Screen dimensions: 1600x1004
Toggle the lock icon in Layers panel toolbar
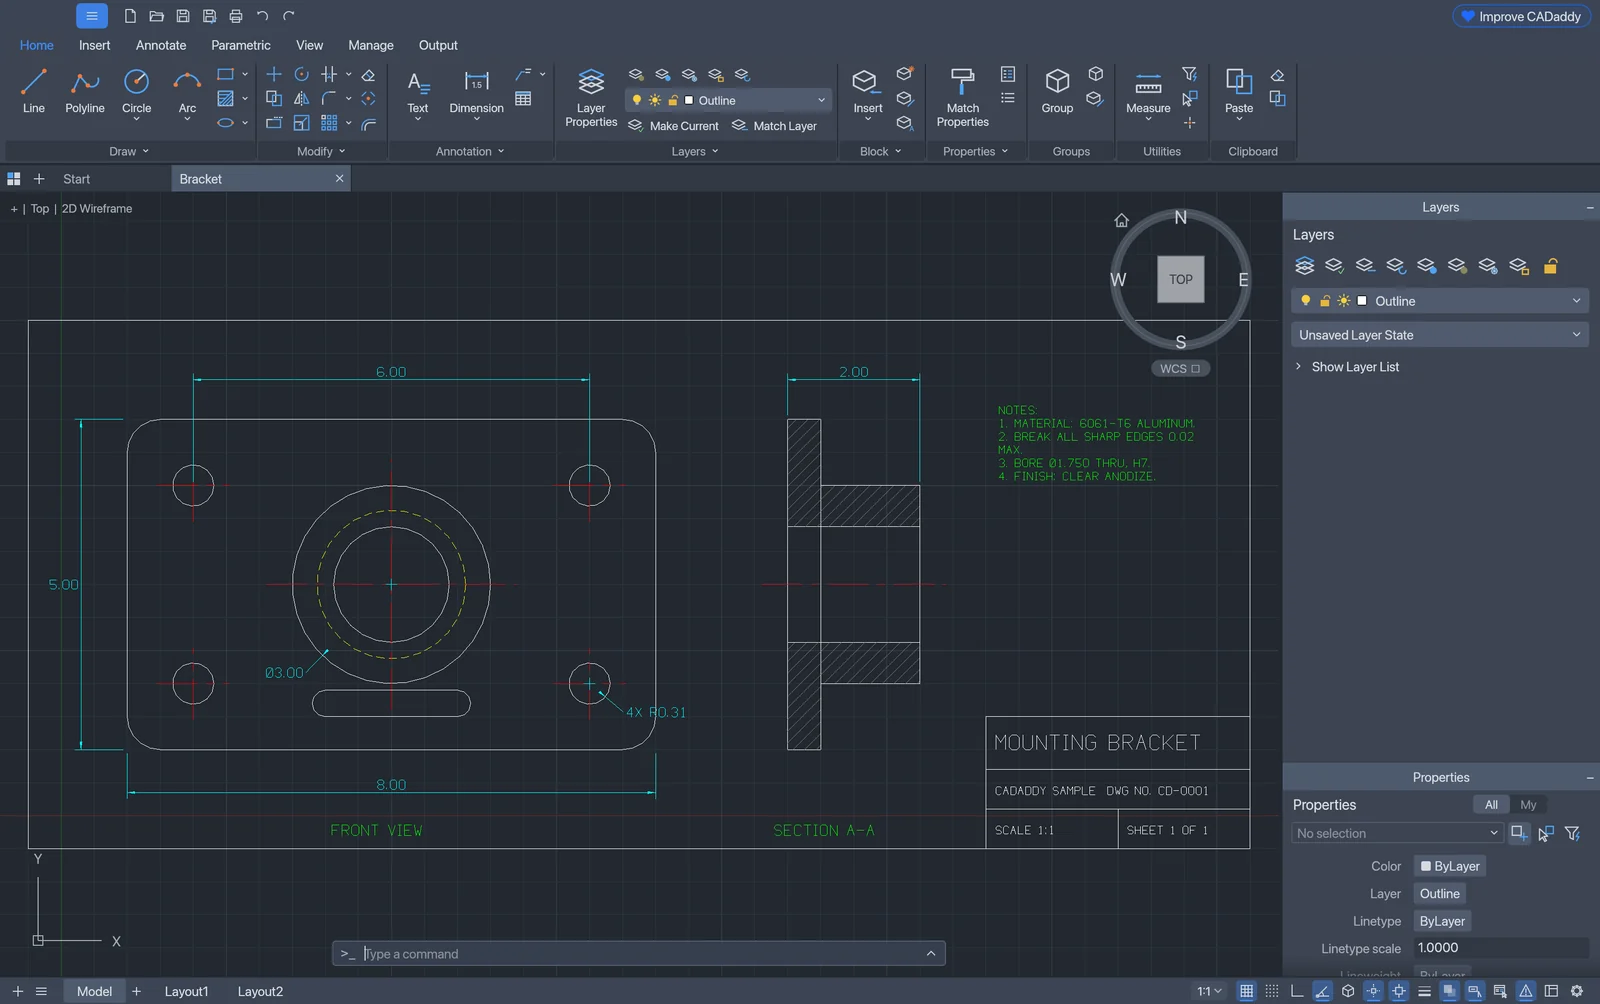coord(1550,266)
